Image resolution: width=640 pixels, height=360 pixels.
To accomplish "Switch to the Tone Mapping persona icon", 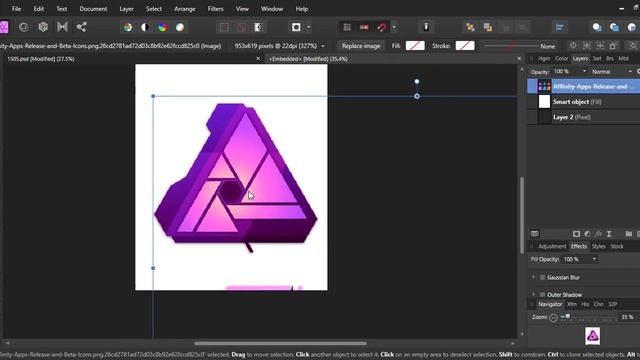I will [62, 27].
